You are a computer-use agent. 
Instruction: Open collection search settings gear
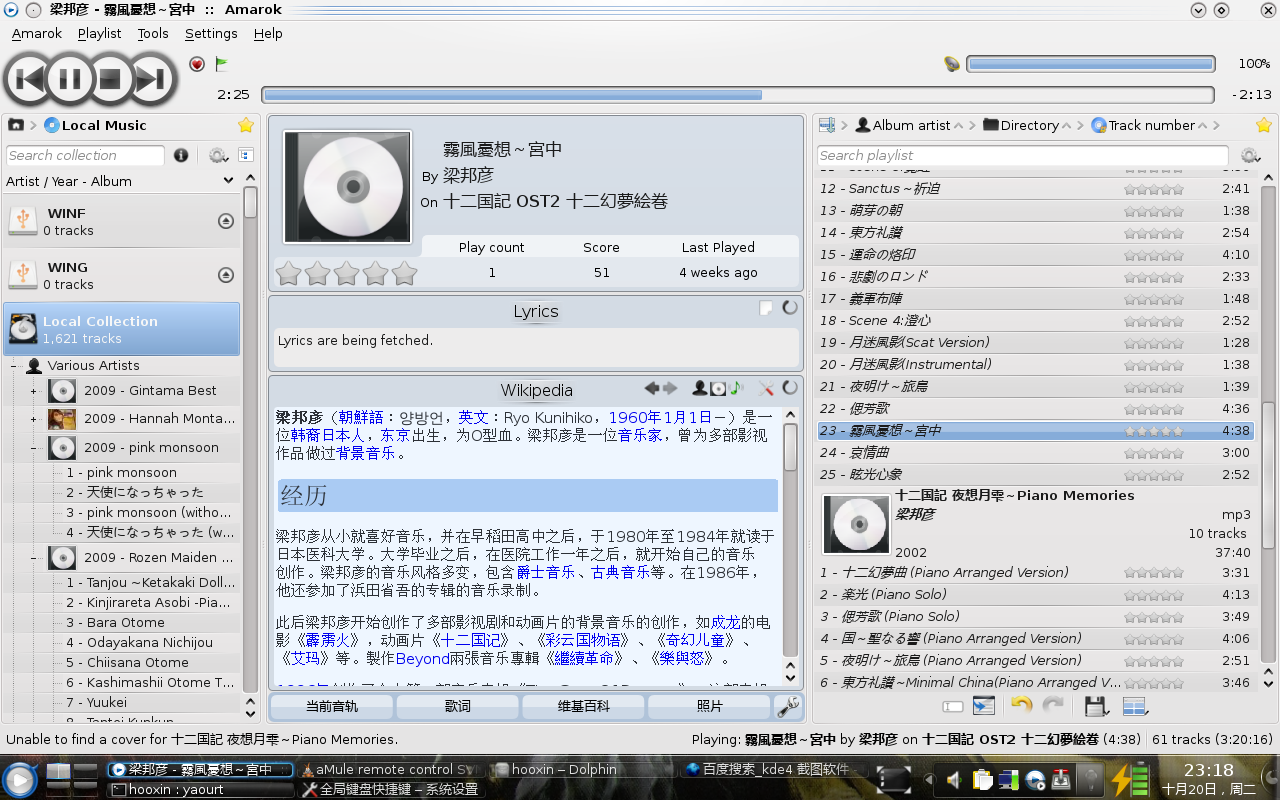(217, 155)
